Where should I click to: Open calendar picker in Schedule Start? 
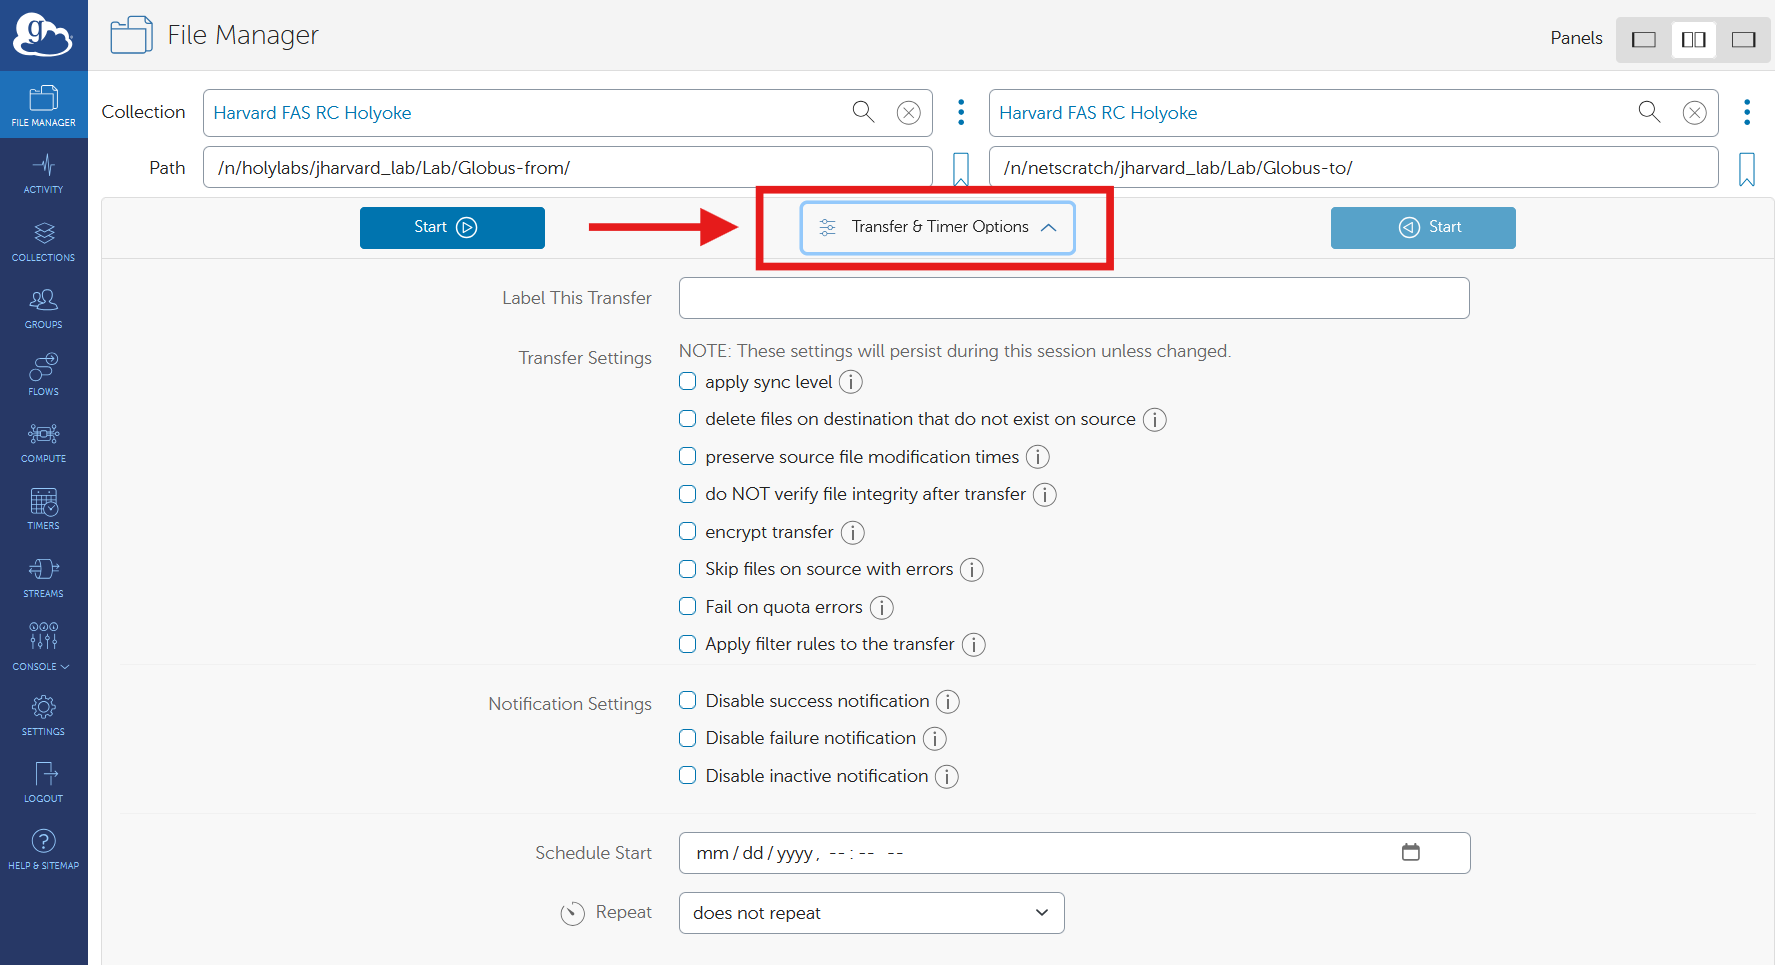pos(1410,853)
